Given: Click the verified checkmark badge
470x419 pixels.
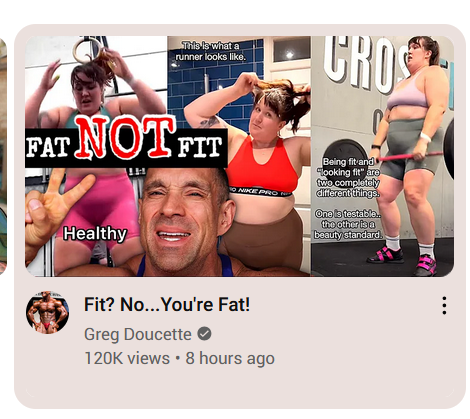Looking at the screenshot, I should 204,334.
